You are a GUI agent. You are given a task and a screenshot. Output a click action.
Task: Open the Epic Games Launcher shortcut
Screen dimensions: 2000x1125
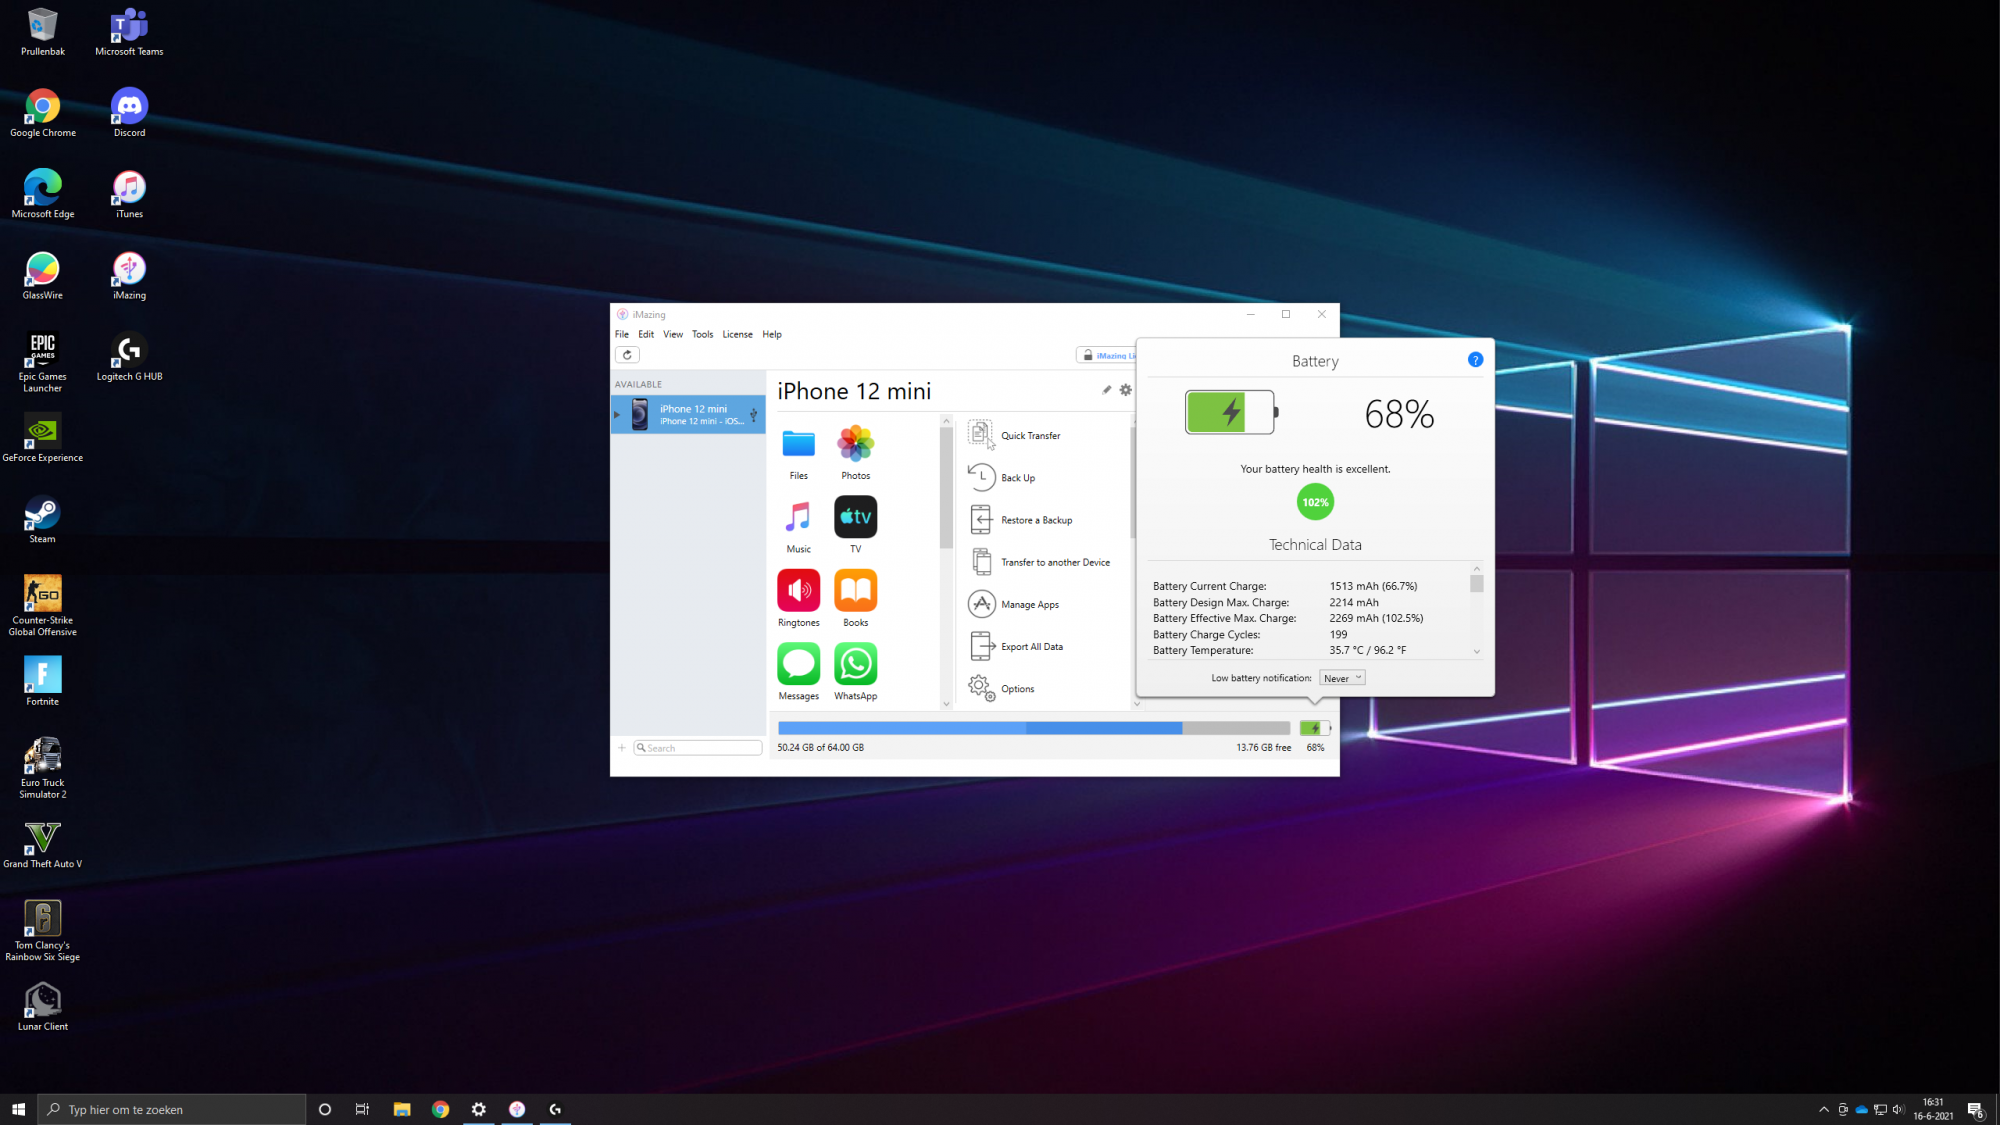43,361
